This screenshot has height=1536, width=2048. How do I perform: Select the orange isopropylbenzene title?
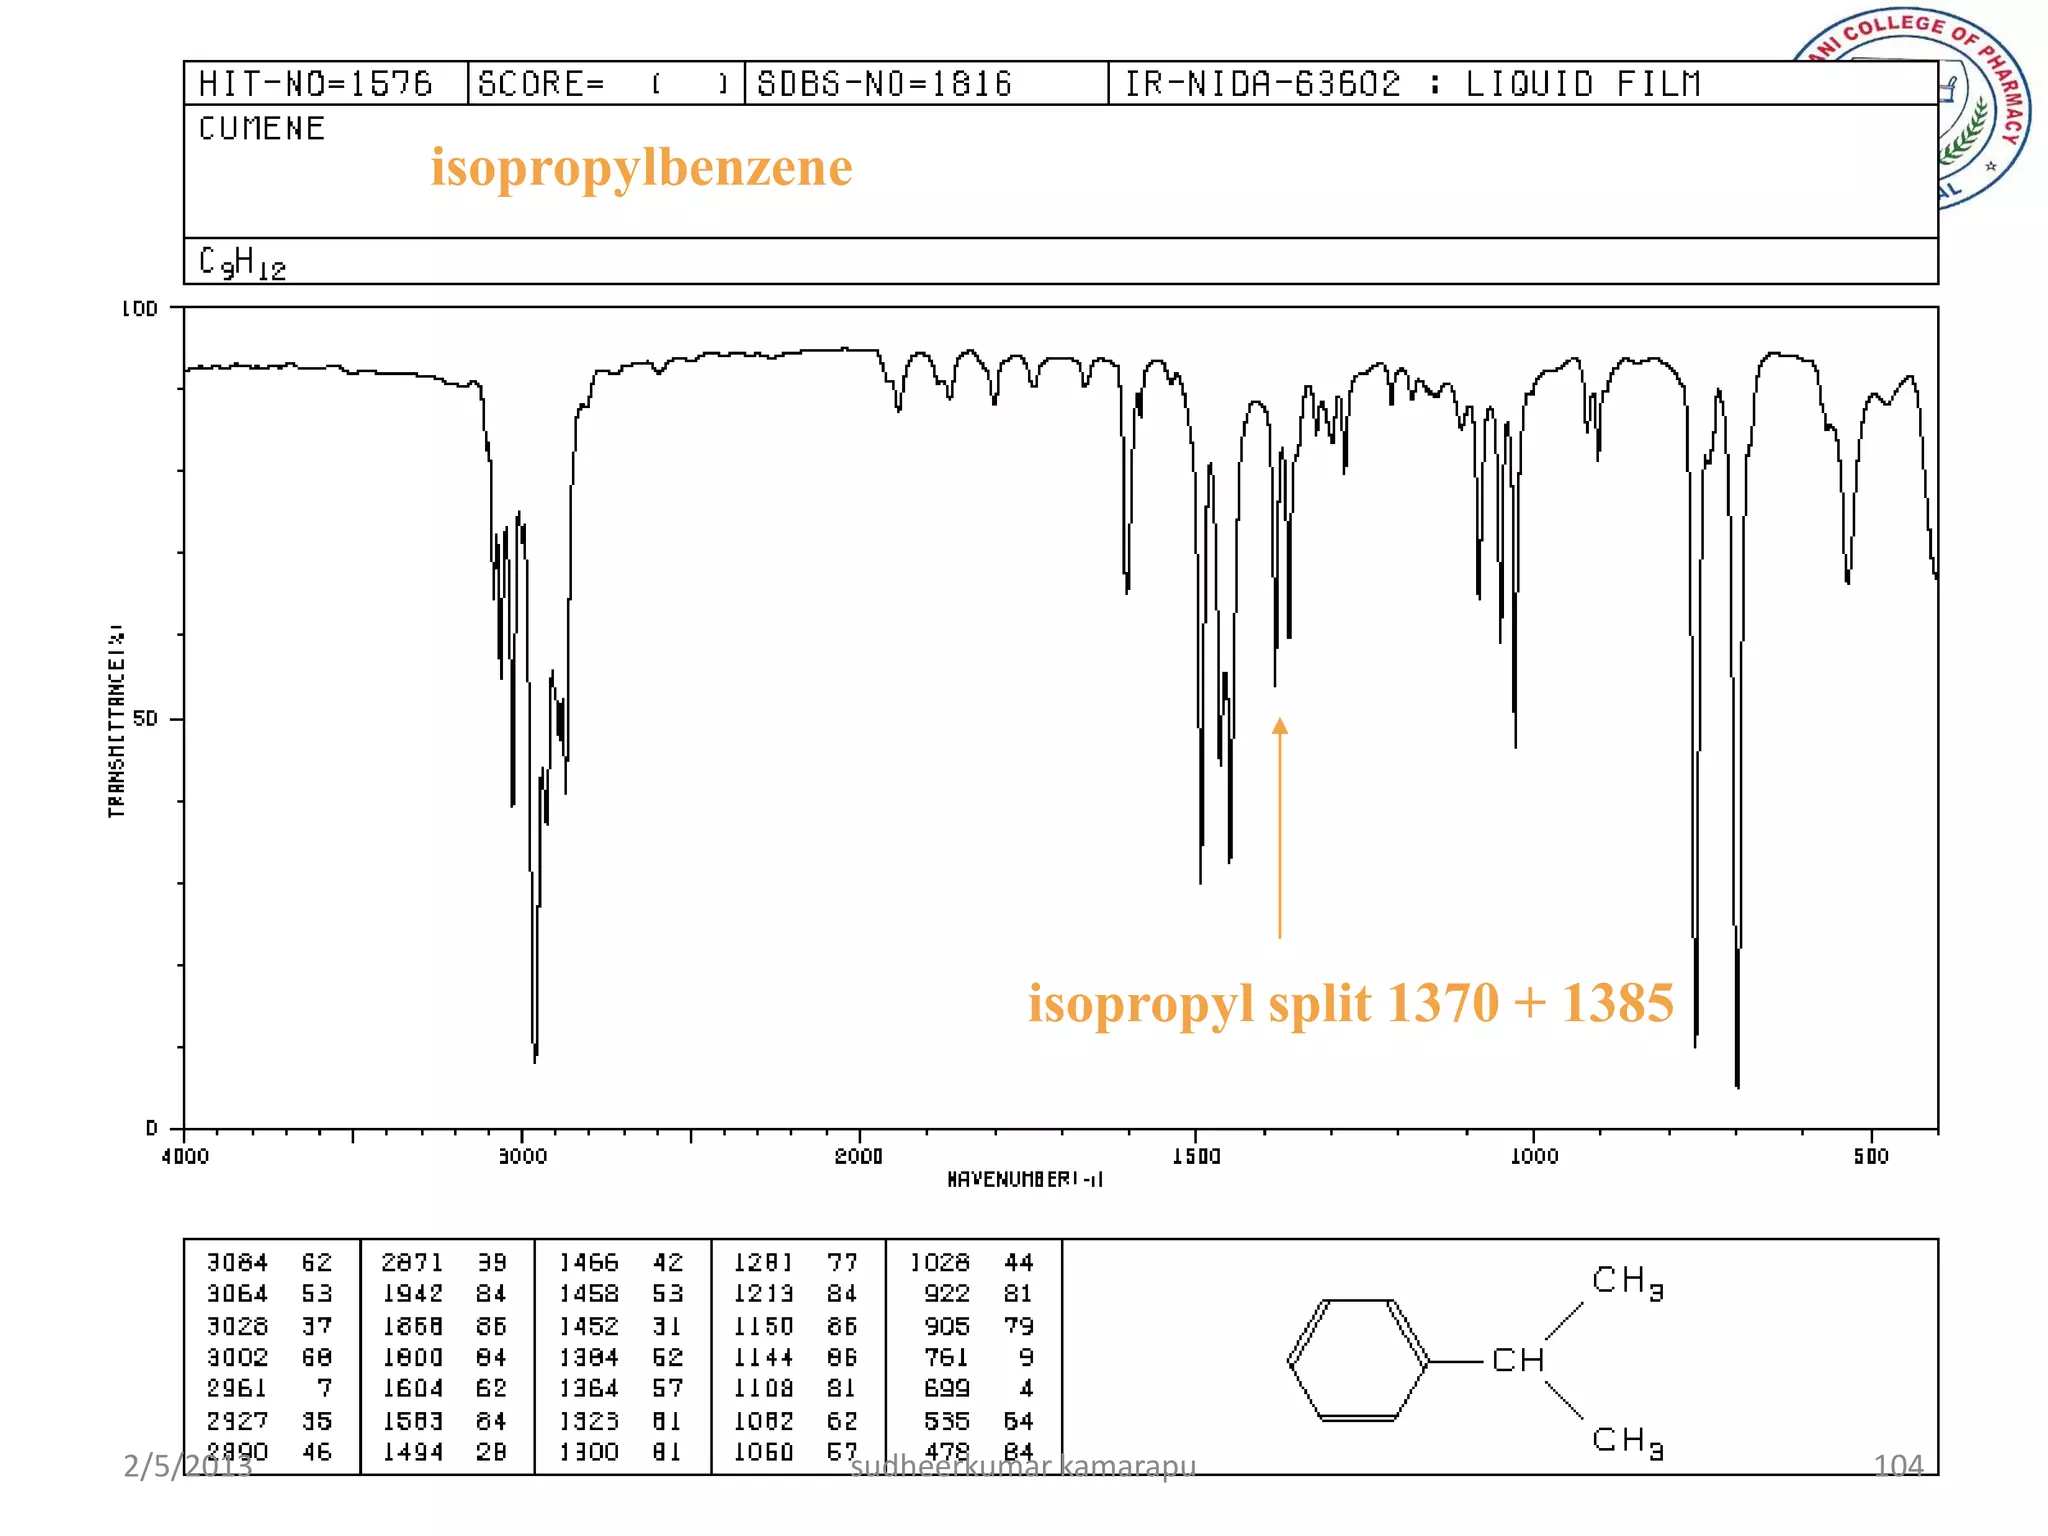point(642,166)
